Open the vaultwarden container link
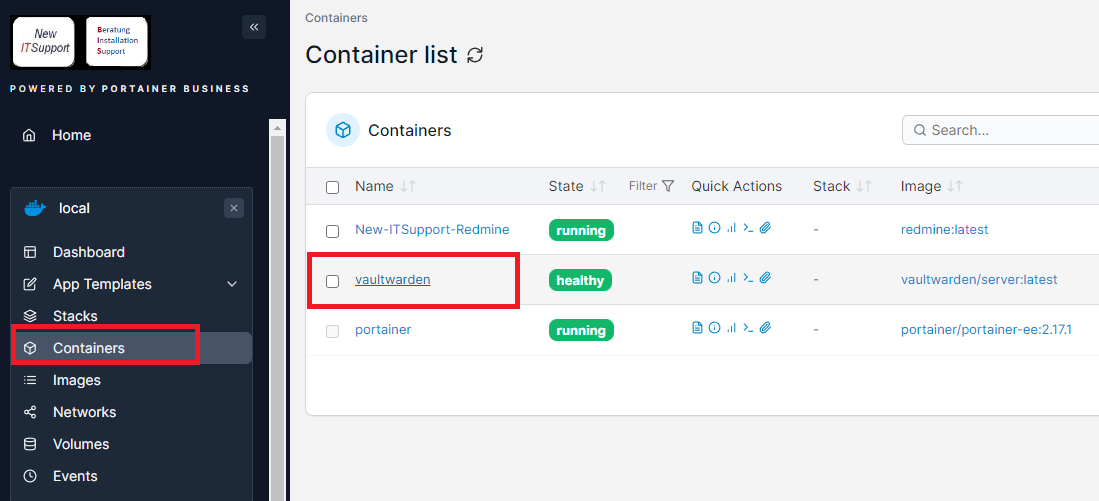This screenshot has height=501, width=1099. (x=392, y=280)
